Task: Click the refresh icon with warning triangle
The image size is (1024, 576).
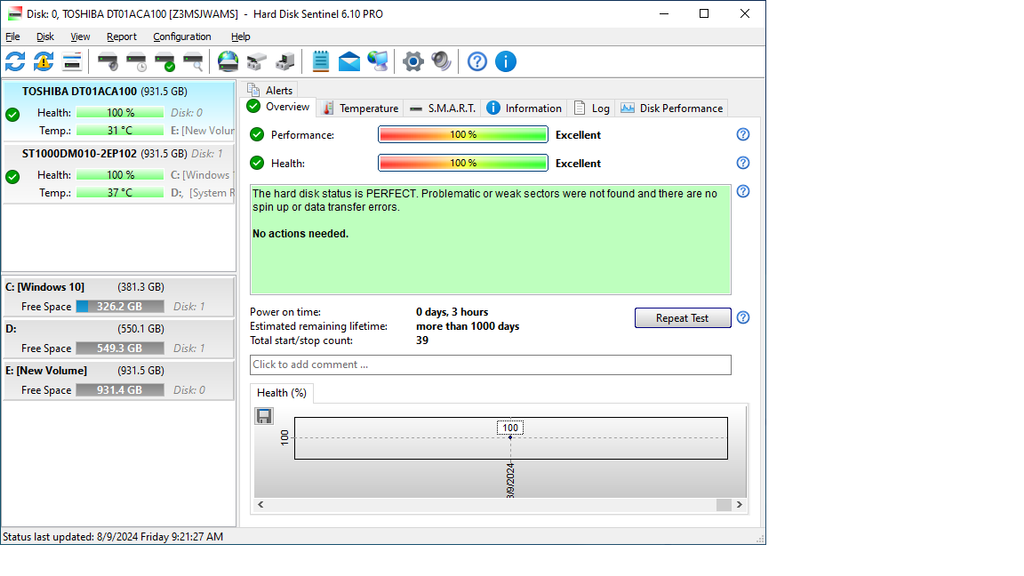Action: coord(44,62)
